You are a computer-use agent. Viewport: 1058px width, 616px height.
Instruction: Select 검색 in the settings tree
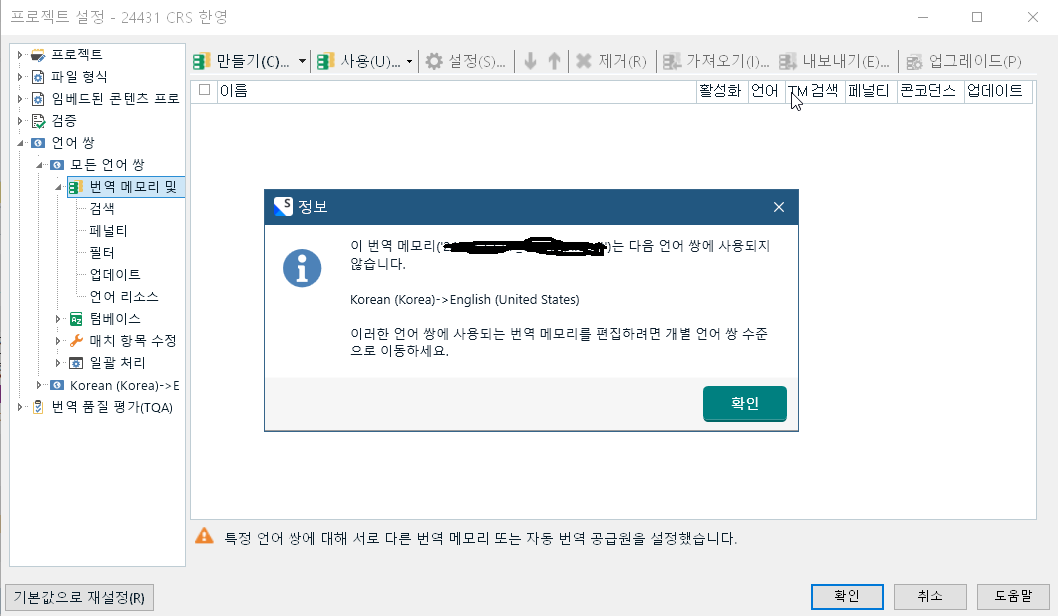coord(102,209)
